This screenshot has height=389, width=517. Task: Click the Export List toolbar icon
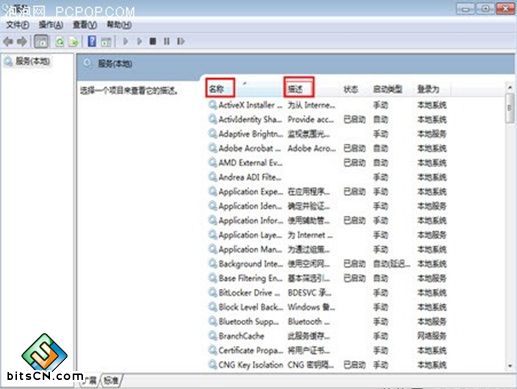point(74,42)
